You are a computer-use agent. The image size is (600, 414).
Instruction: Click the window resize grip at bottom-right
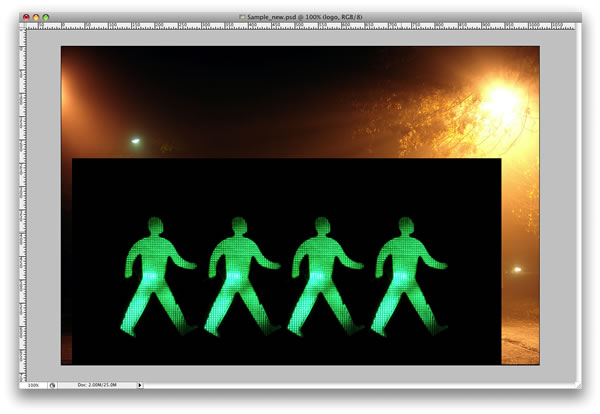click(578, 385)
